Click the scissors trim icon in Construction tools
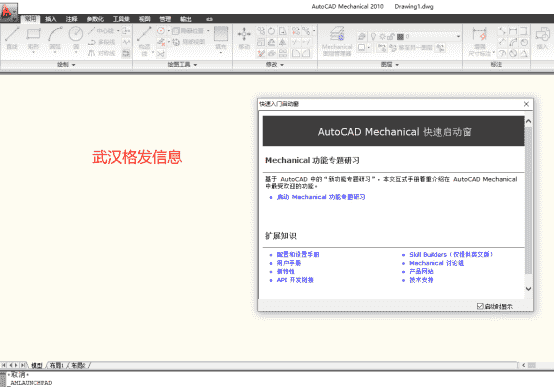This screenshot has width=554, height=387. coord(161,54)
